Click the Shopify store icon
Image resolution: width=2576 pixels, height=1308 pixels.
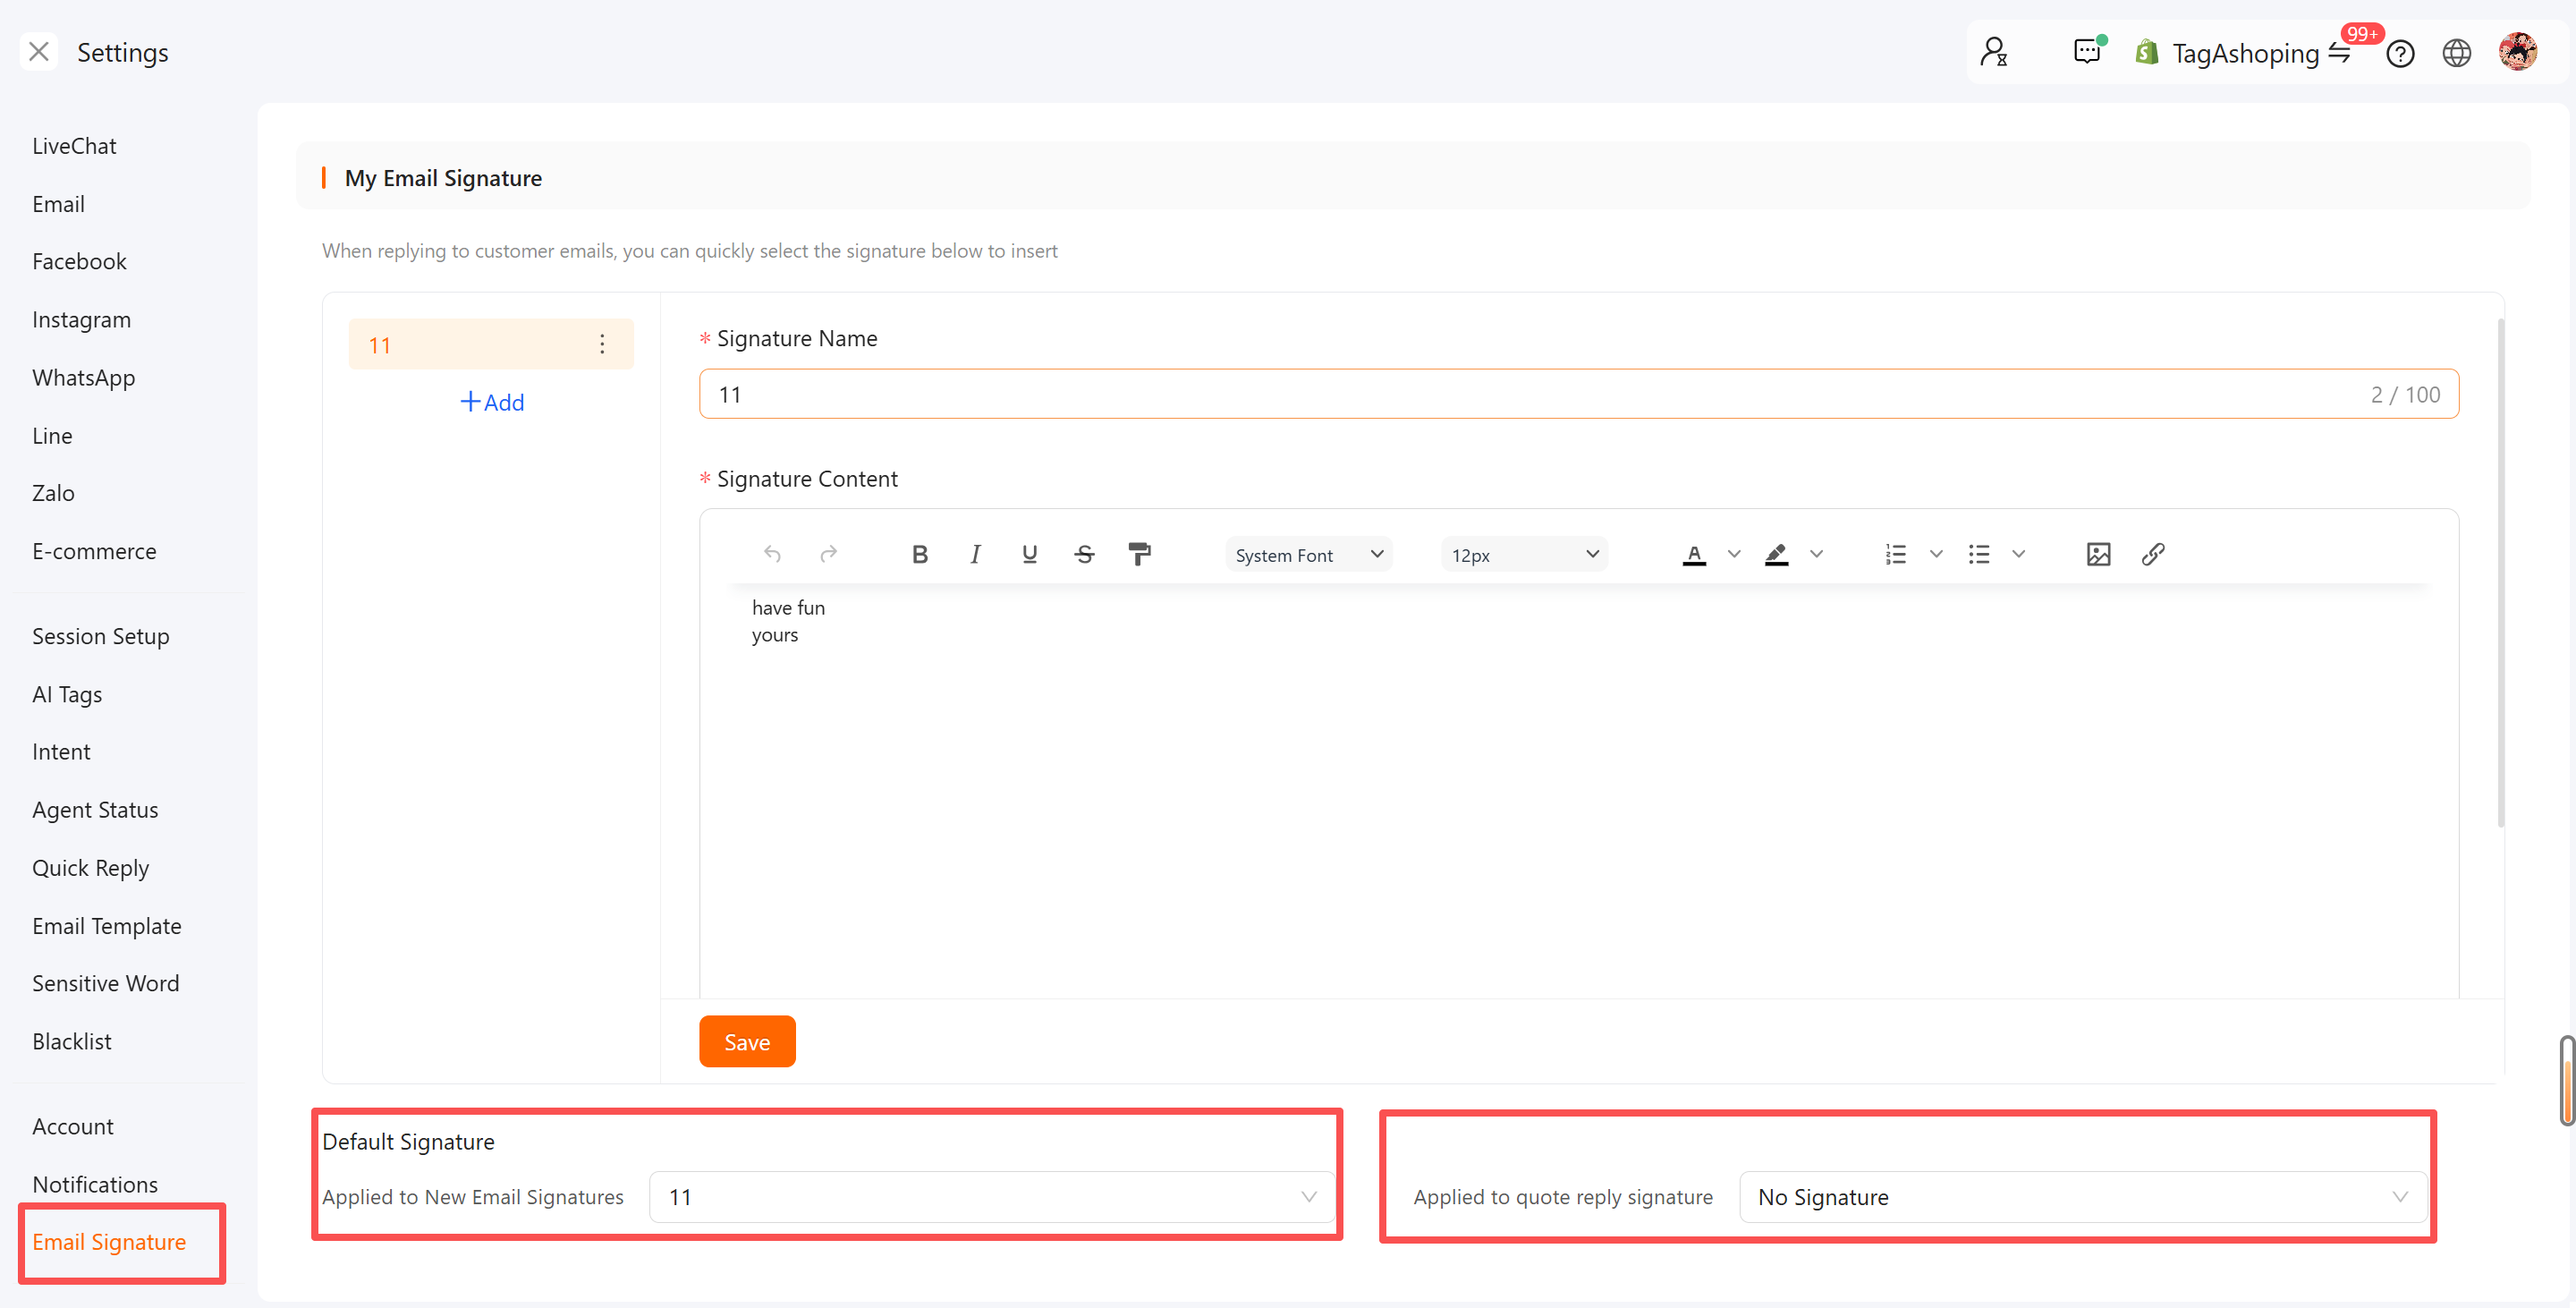2146,52
